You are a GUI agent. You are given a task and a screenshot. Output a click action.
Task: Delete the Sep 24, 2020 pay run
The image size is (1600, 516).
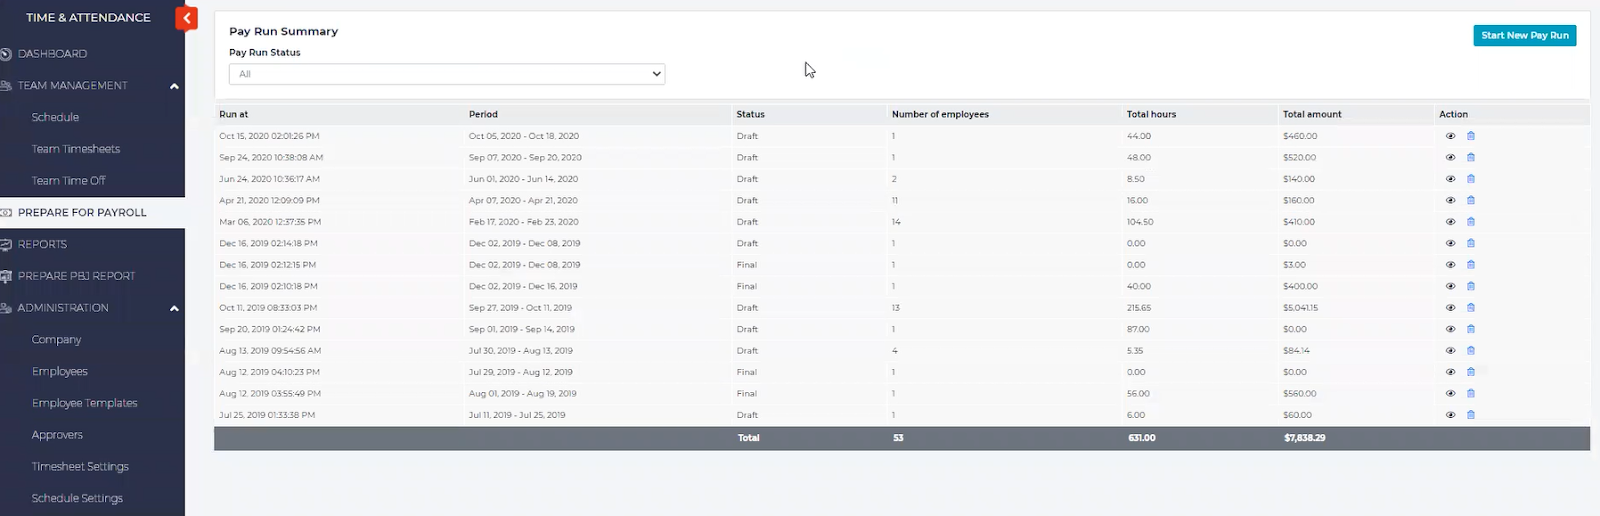pos(1470,158)
